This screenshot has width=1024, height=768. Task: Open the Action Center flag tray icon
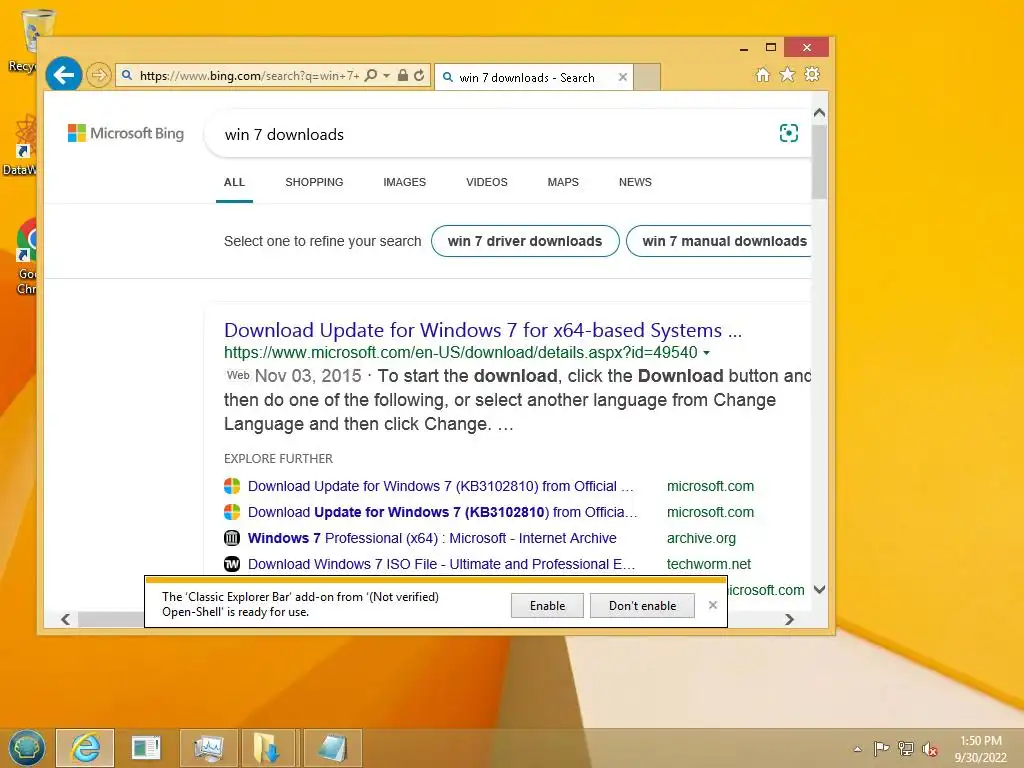[x=881, y=748]
